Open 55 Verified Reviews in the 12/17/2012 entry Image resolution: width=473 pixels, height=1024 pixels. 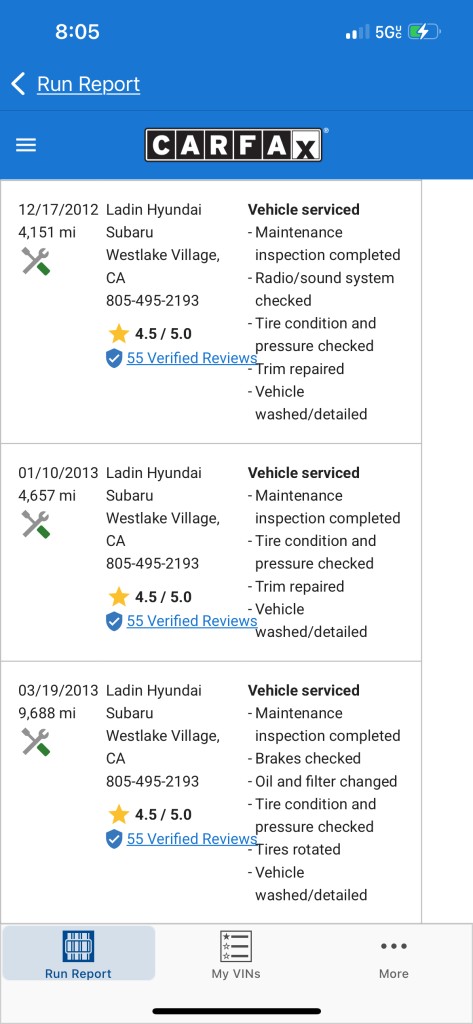pyautogui.click(x=191, y=358)
